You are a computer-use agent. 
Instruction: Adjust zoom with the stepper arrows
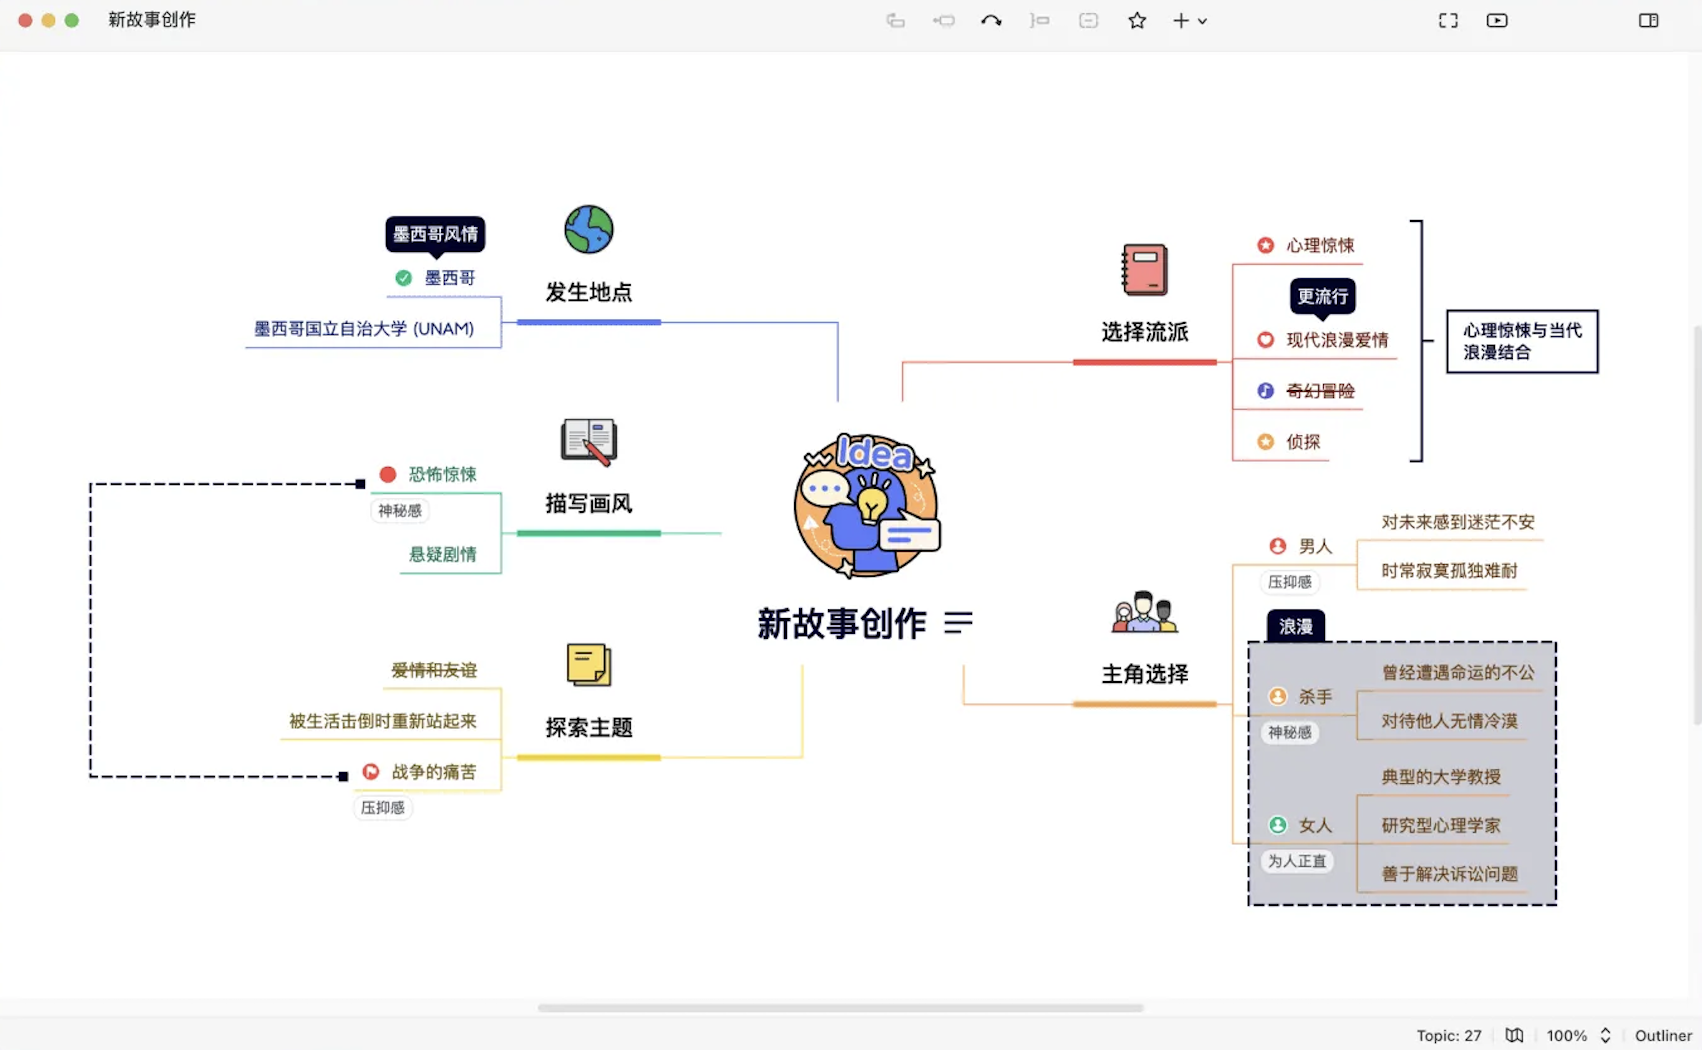click(1609, 1035)
